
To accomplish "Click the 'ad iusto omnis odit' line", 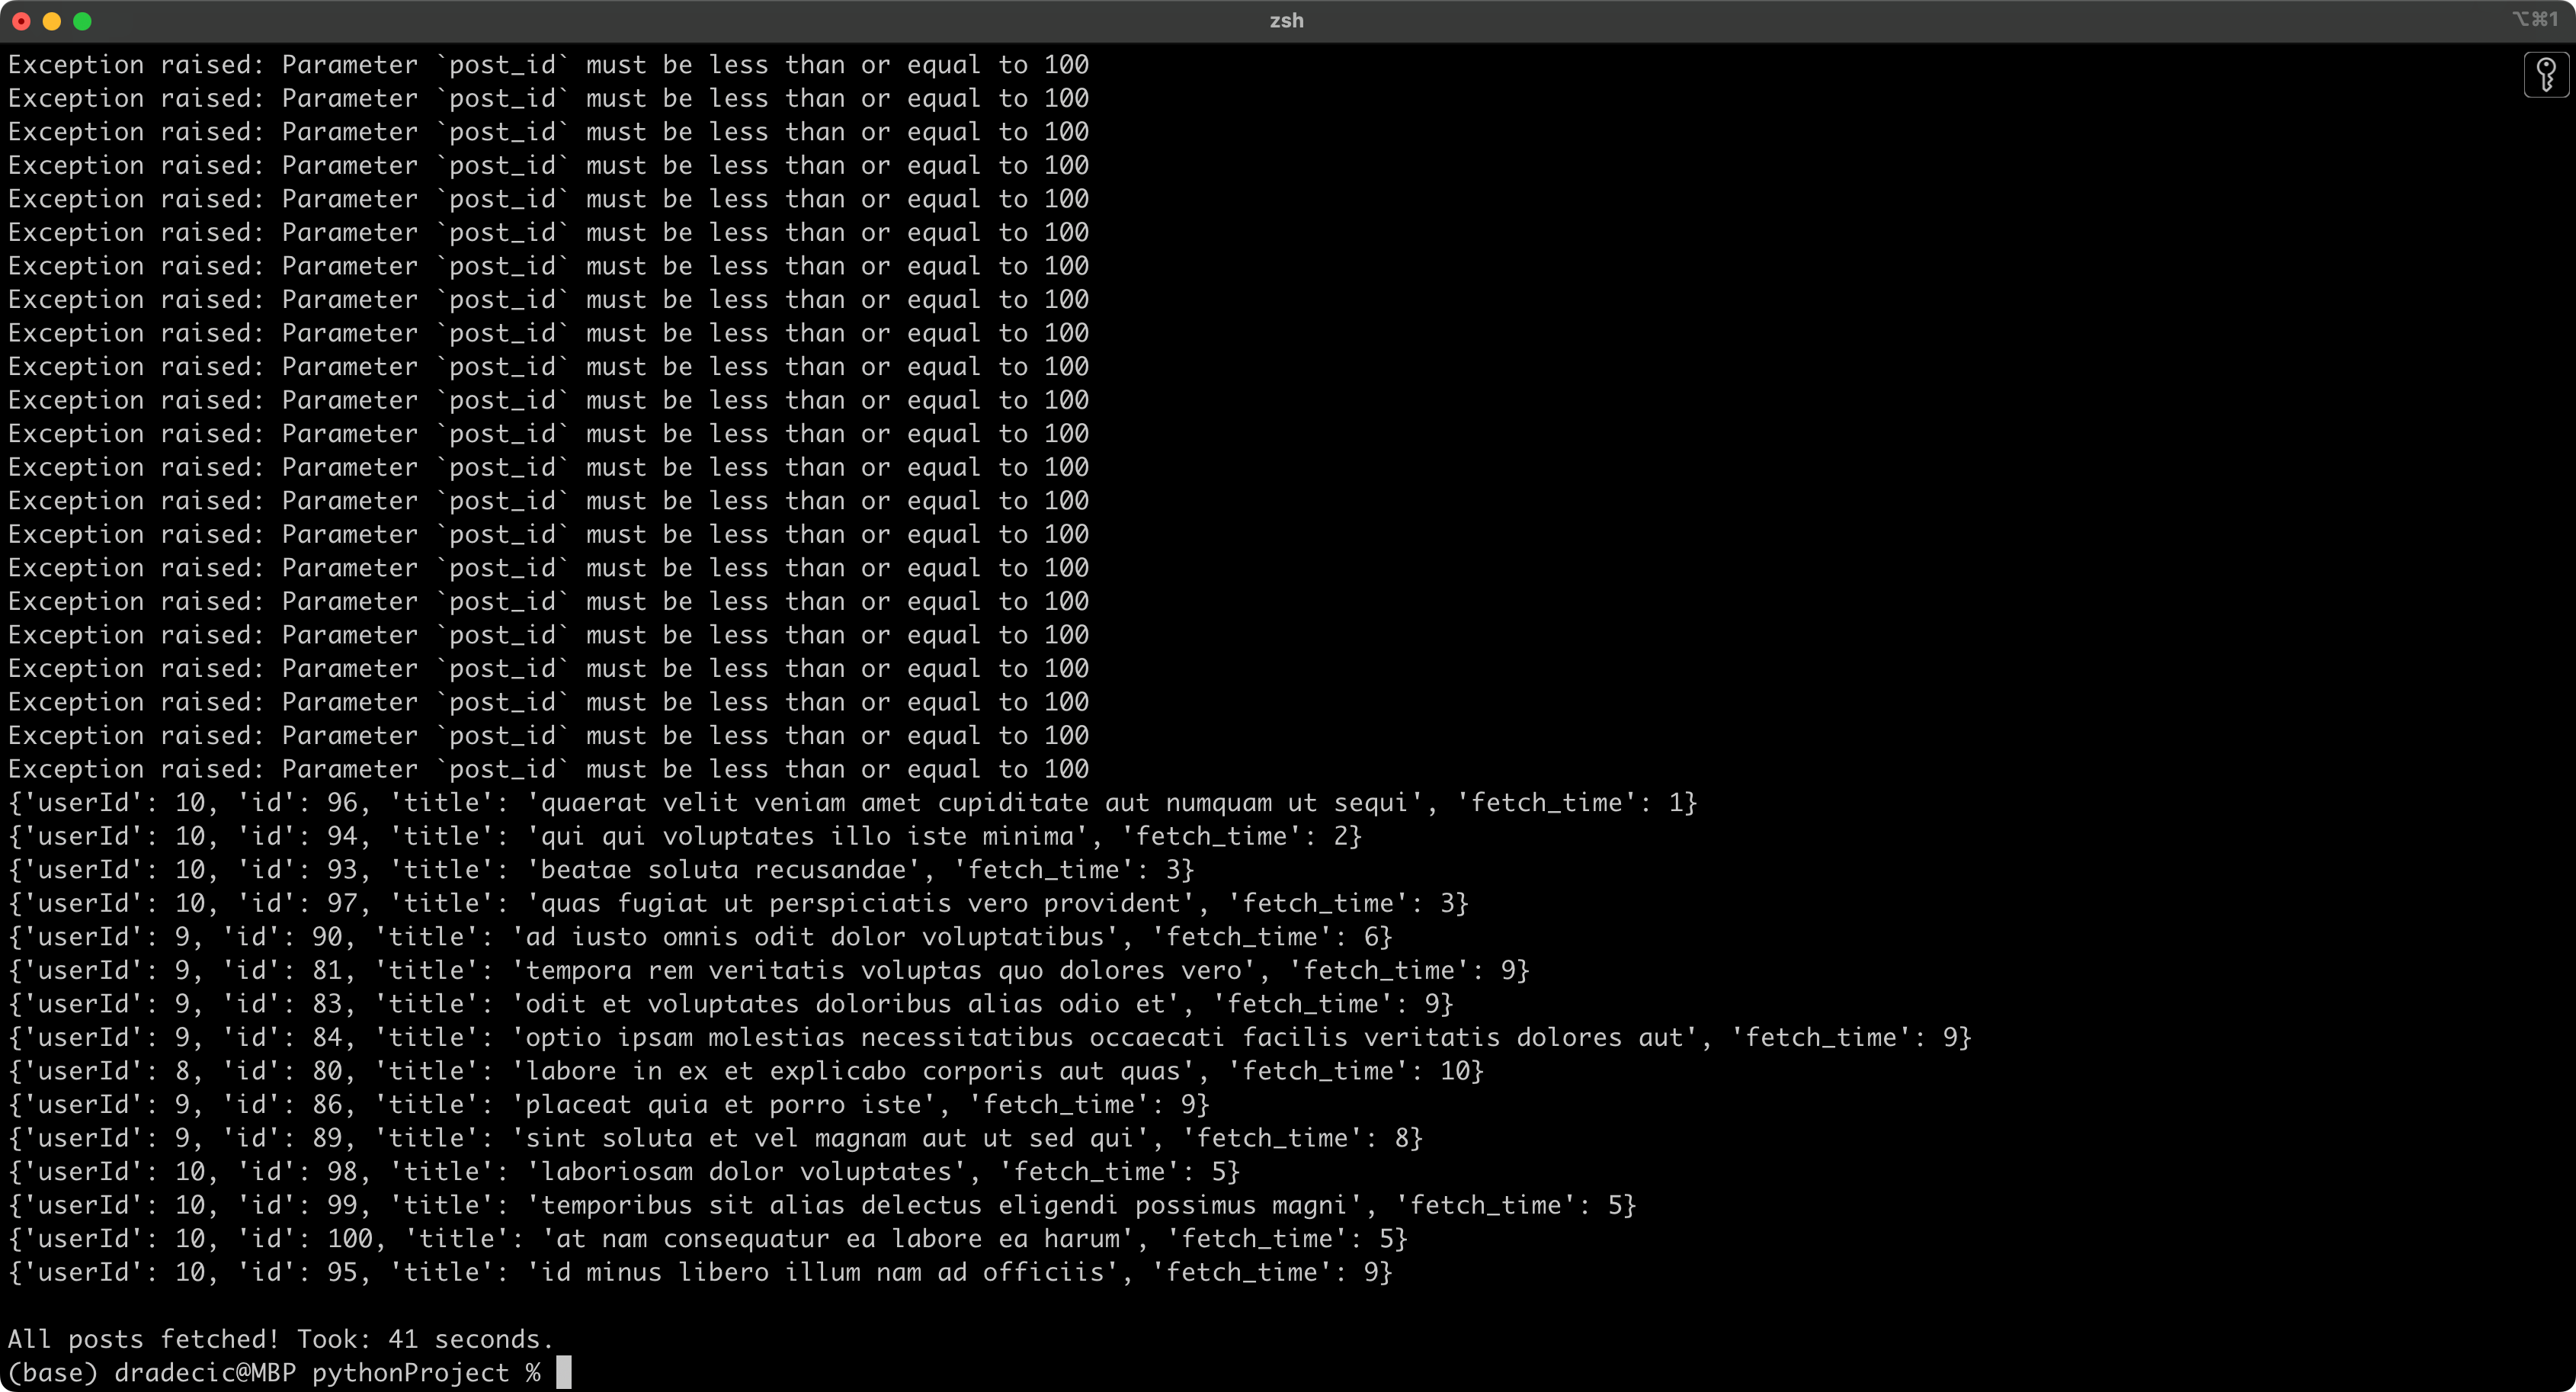I will (x=700, y=937).
